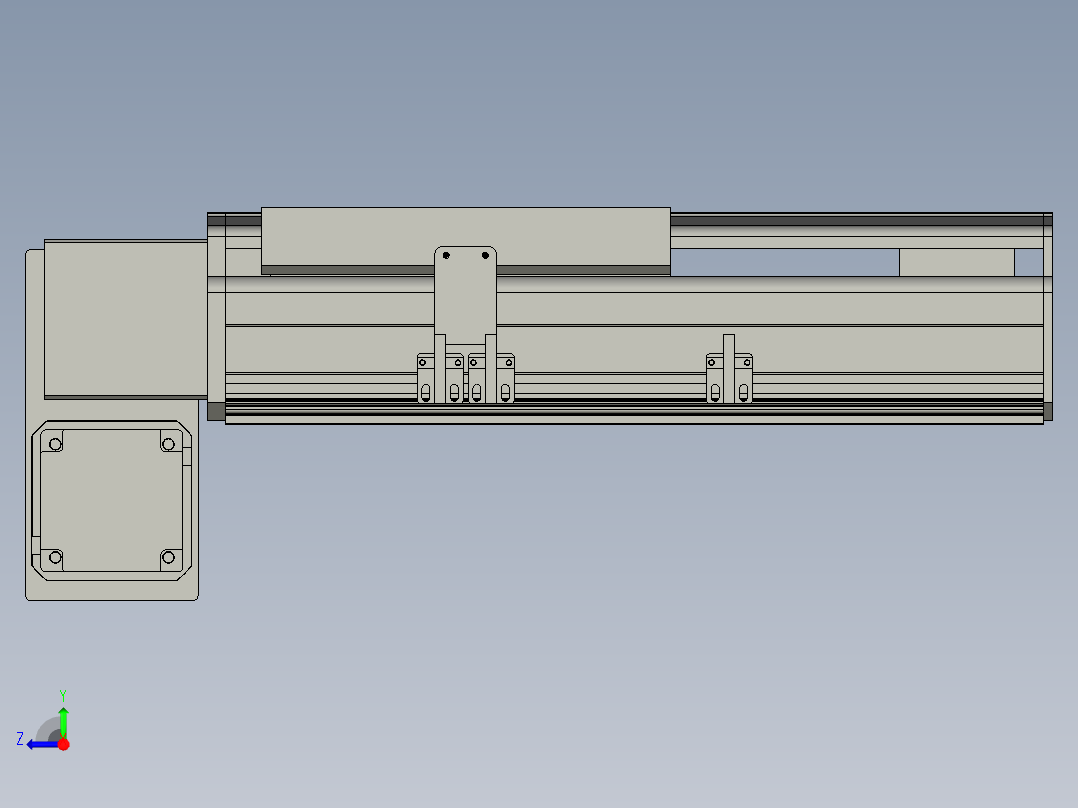Select the motor's top-left bolt hole
Viewport: 1078px width, 808px height.
(x=55, y=444)
